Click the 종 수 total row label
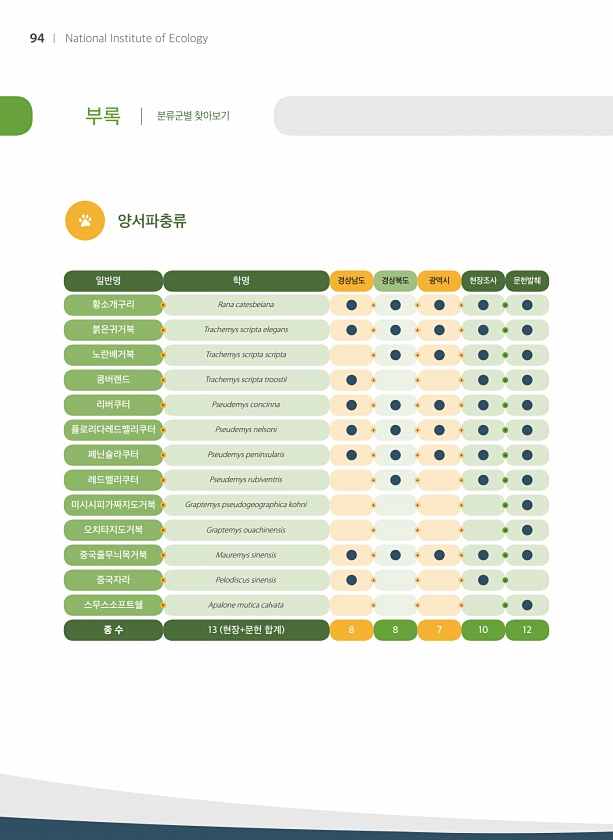The image size is (613, 840). [x=113, y=630]
